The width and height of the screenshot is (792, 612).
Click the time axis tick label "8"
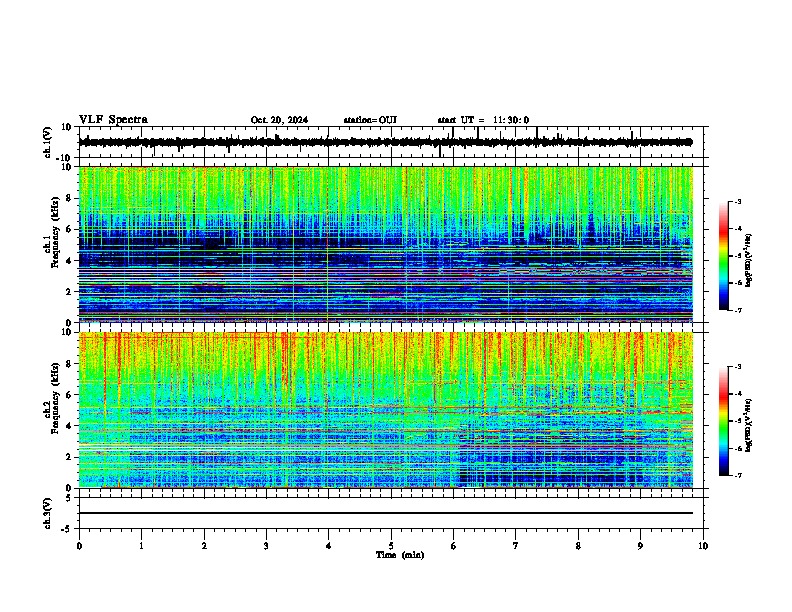578,546
